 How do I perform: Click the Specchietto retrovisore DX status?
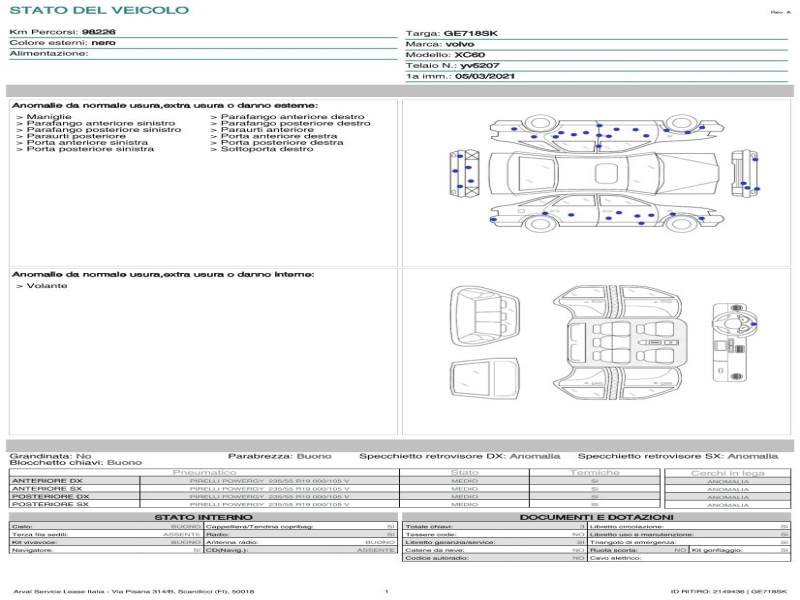459,455
